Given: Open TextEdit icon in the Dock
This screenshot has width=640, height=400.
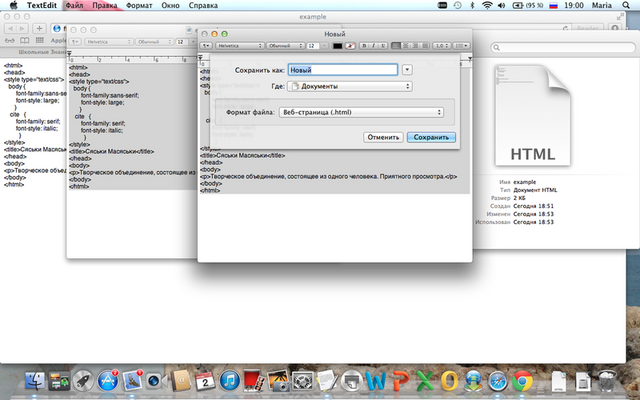Looking at the screenshot, I should (x=327, y=382).
